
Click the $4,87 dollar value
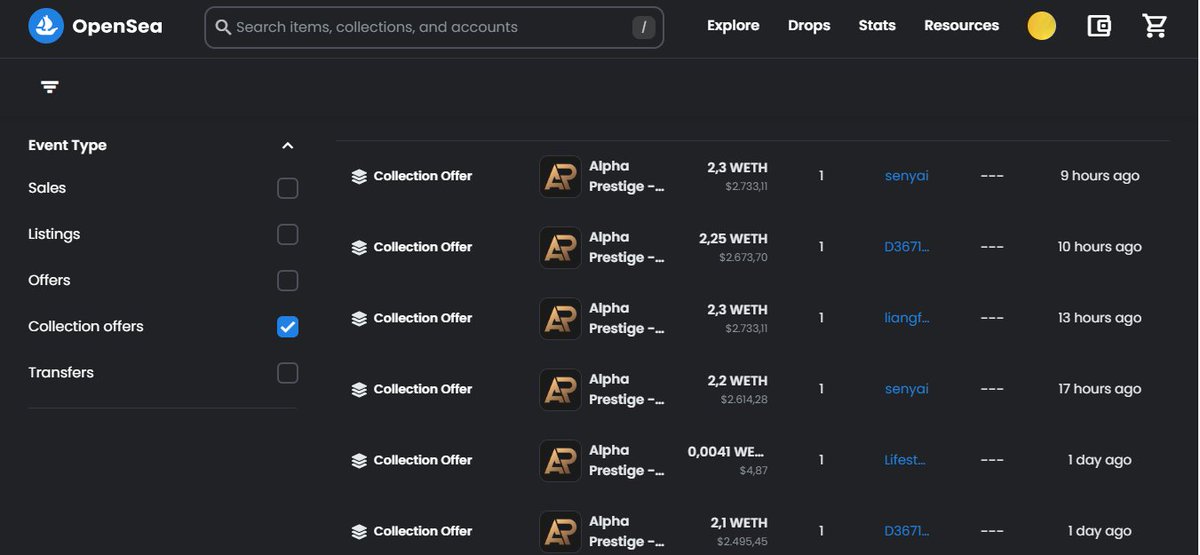[x=753, y=471]
